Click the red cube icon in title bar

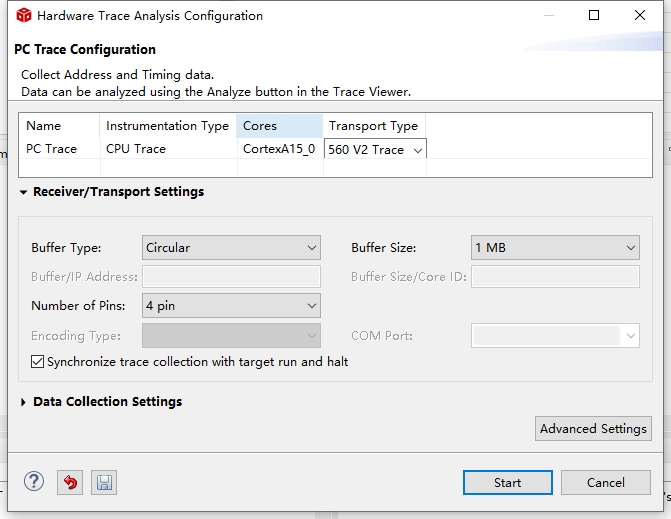pyautogui.click(x=24, y=16)
